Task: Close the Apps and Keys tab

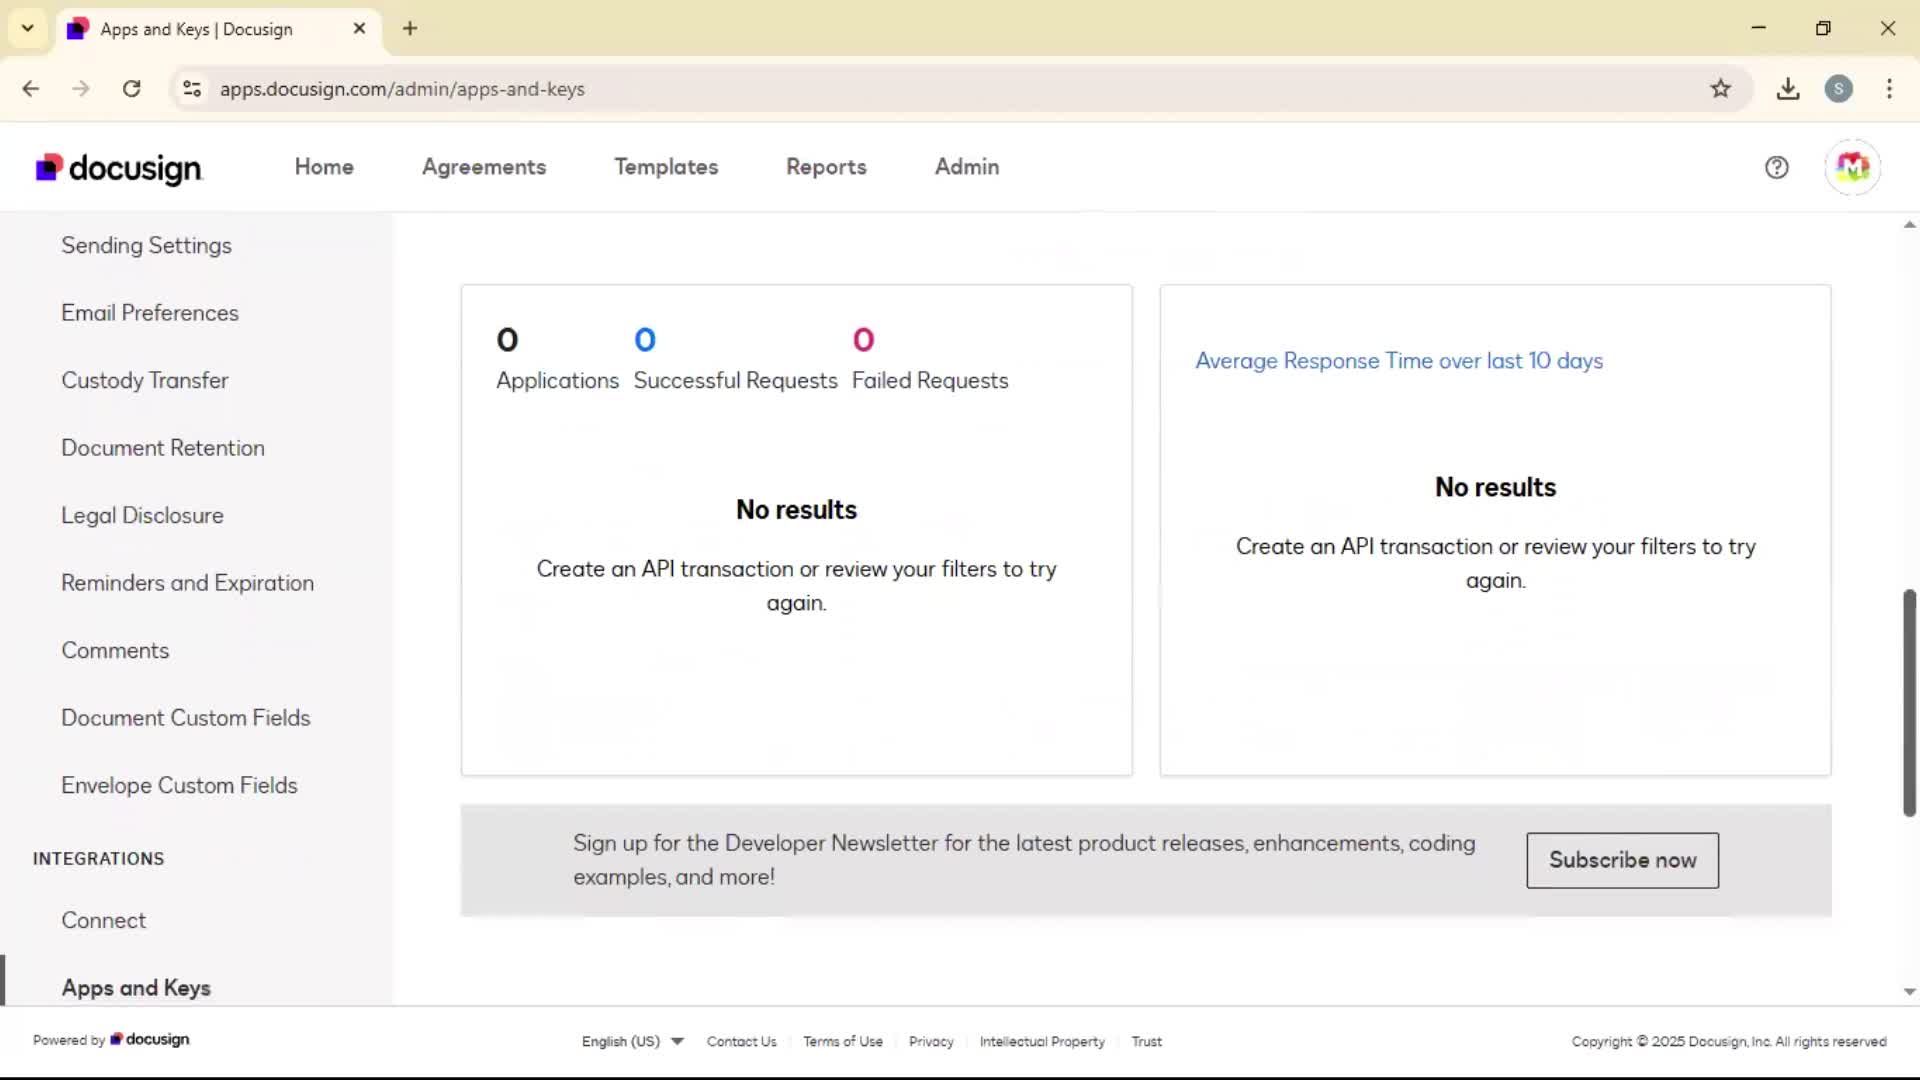Action: (359, 28)
